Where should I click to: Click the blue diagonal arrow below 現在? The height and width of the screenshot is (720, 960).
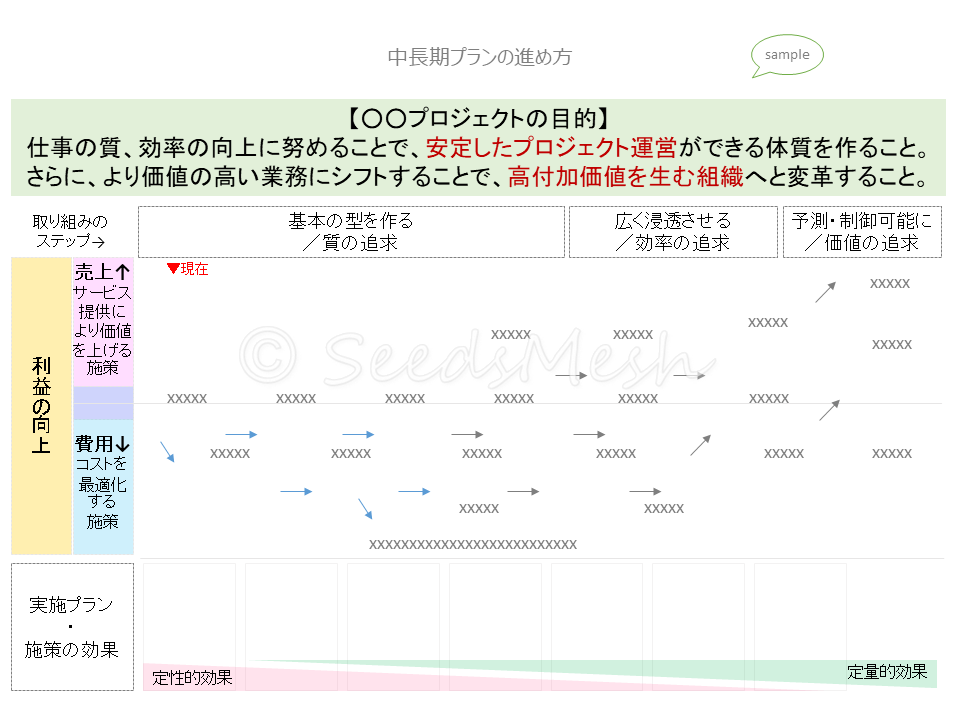167,452
